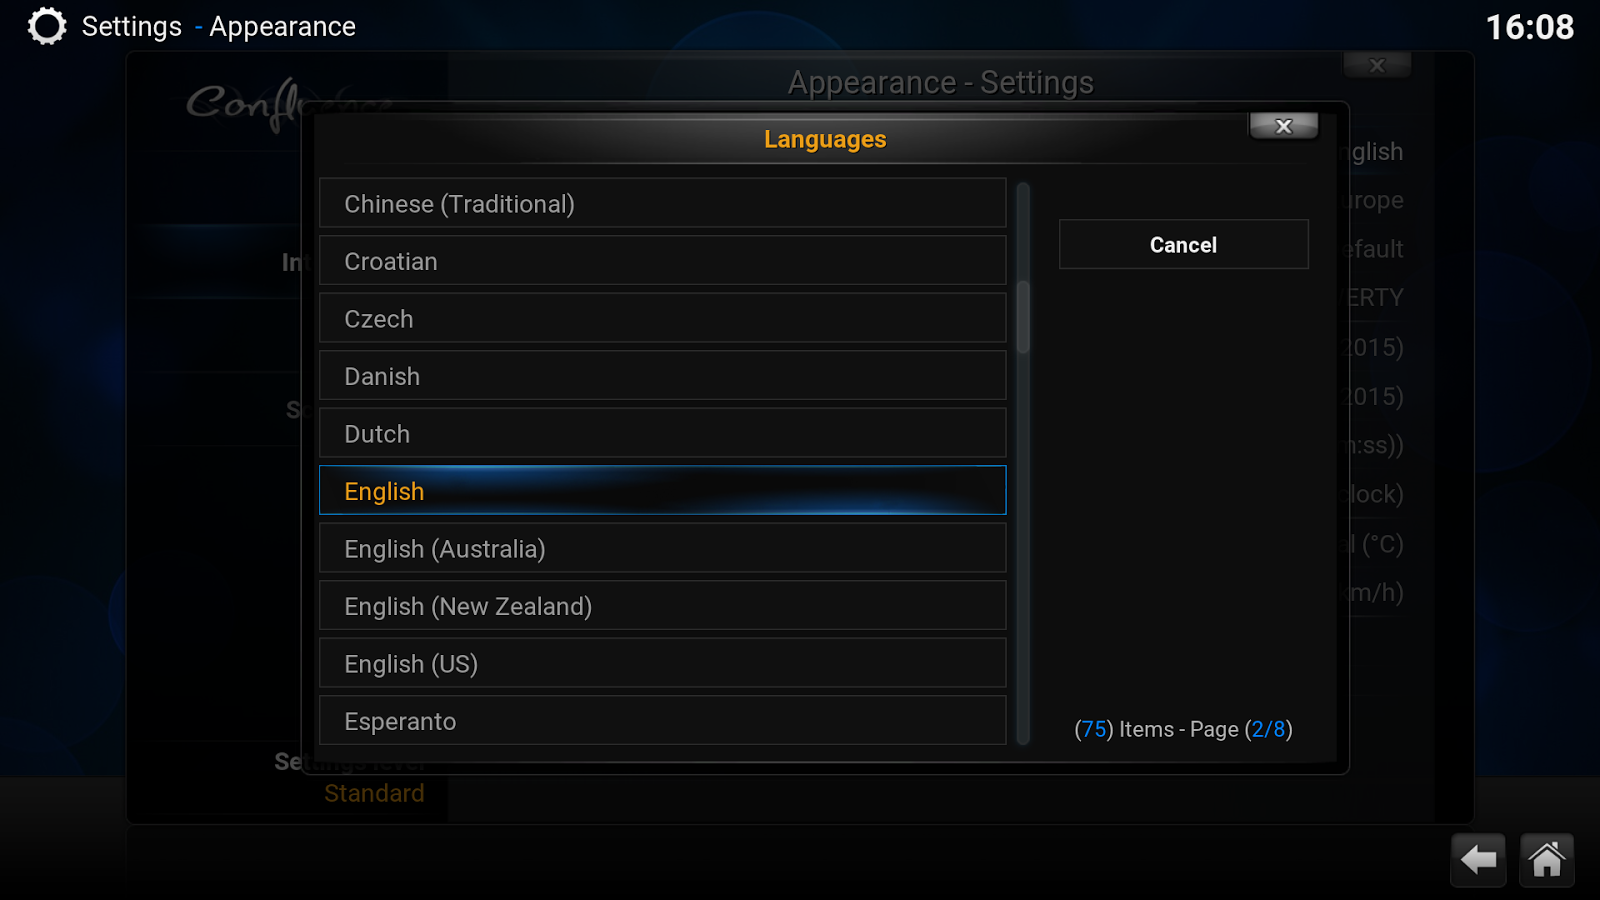Image resolution: width=1600 pixels, height=900 pixels.
Task: Select English (Australia)
Action: click(663, 549)
